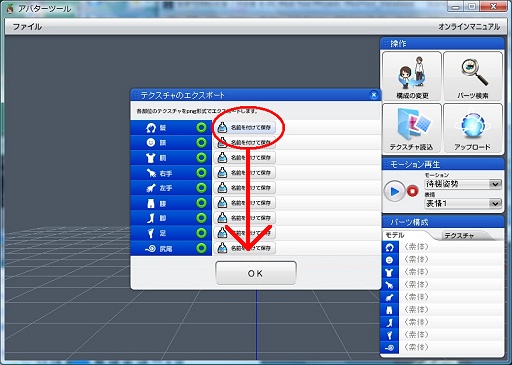512x365 pixels.
Task: Toggle the green circle for 顔 face texture
Action: click(201, 143)
